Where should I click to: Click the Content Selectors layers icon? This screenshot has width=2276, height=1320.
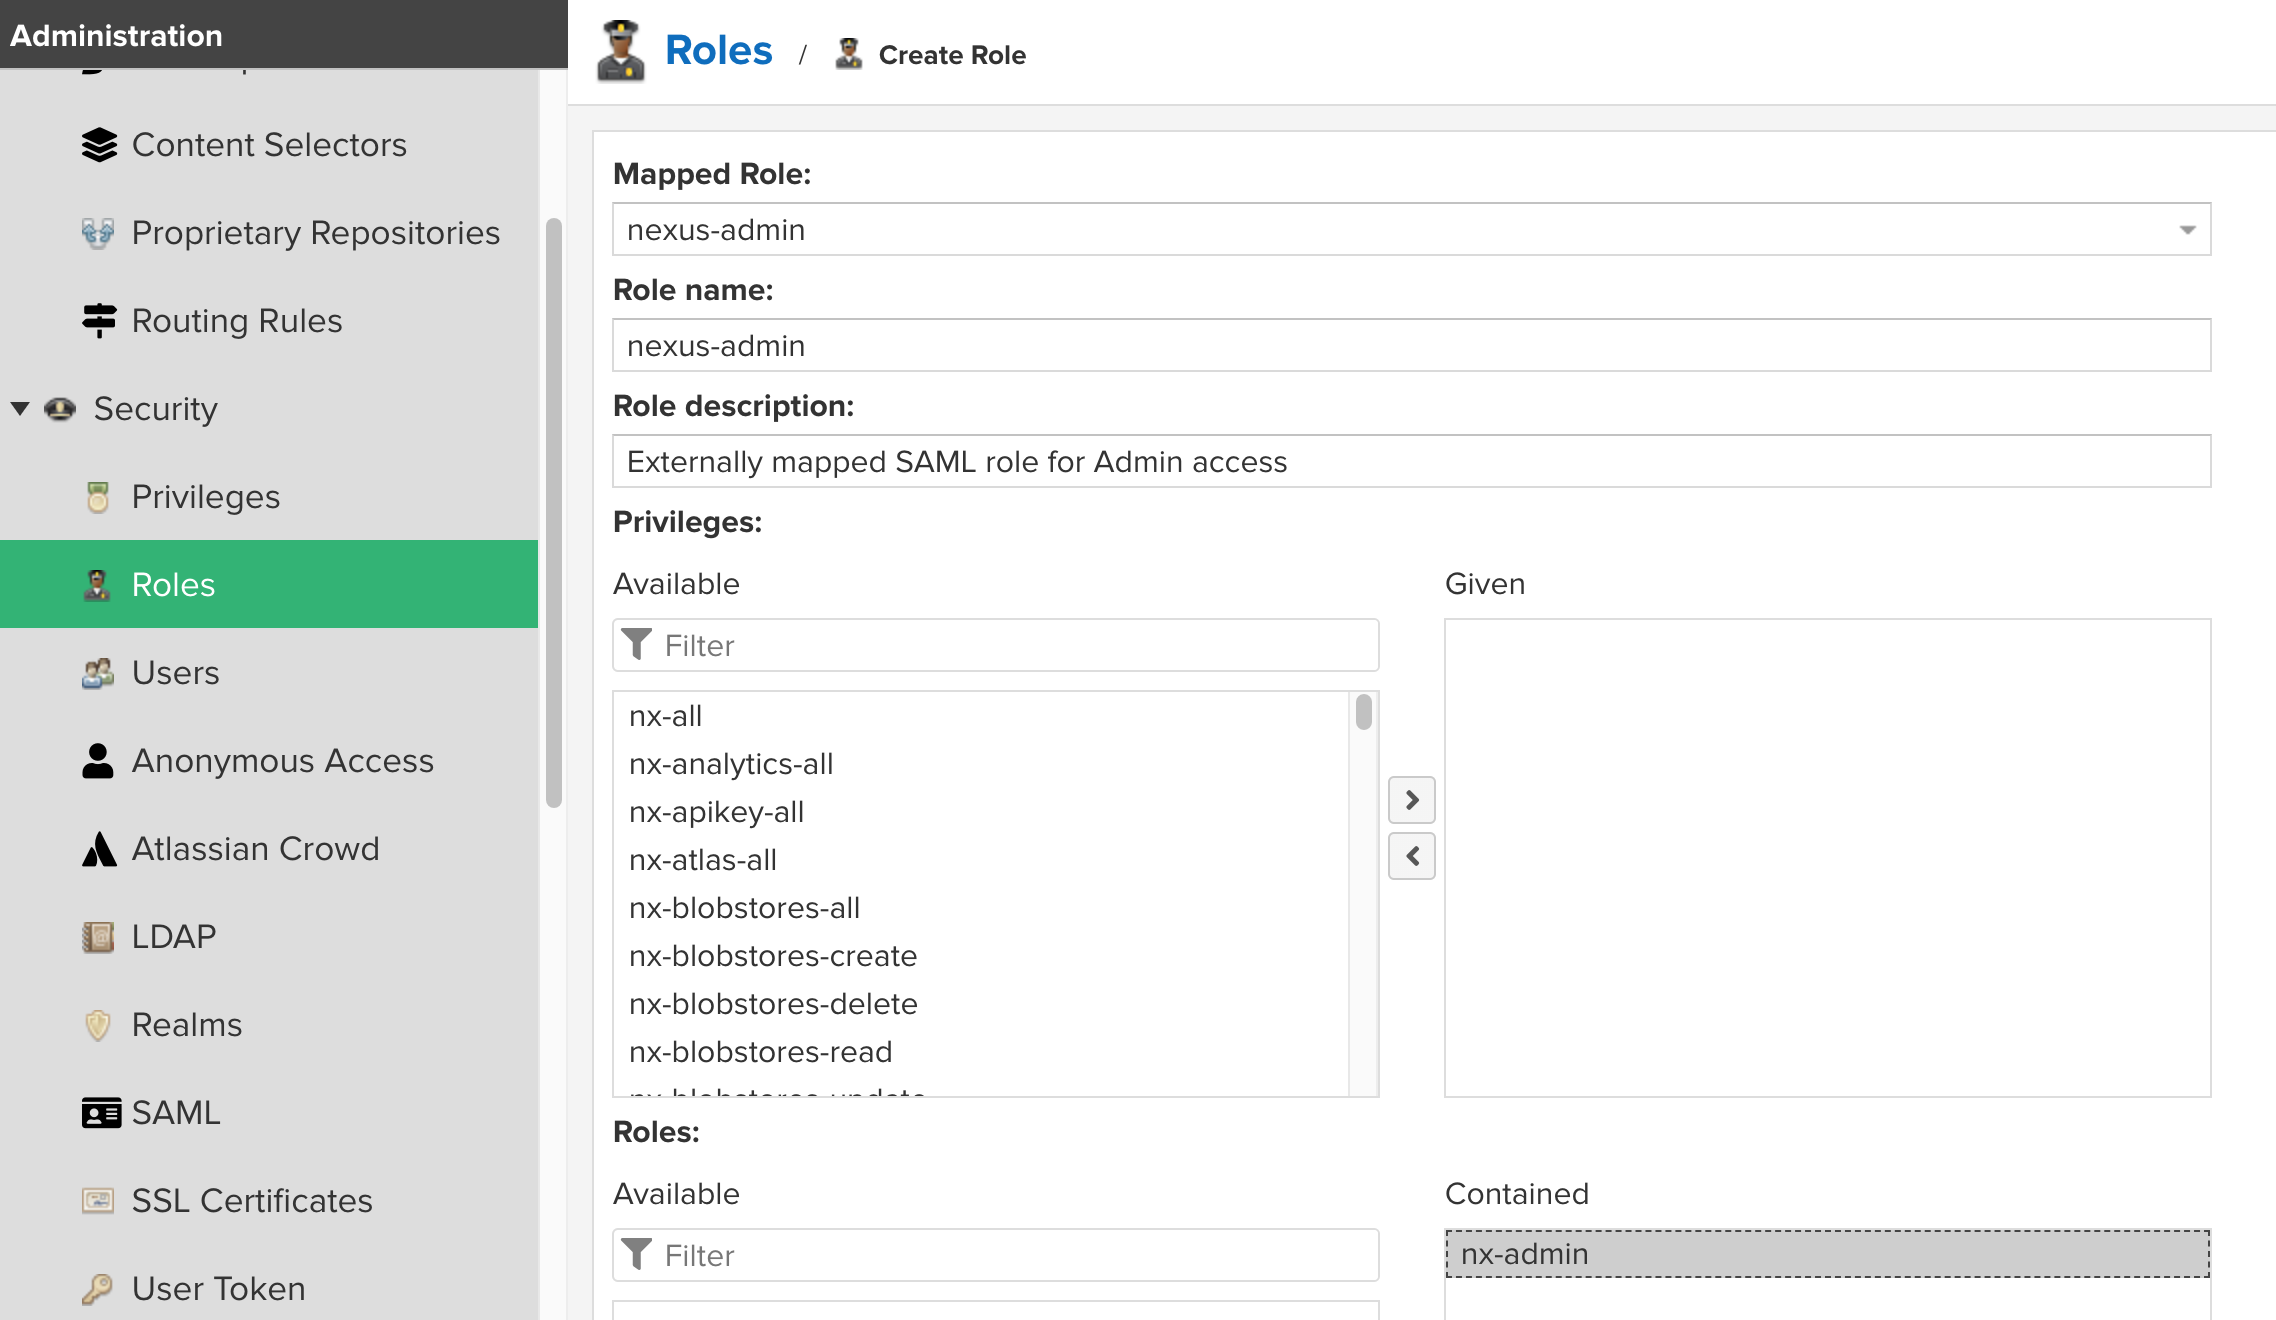pos(99,145)
